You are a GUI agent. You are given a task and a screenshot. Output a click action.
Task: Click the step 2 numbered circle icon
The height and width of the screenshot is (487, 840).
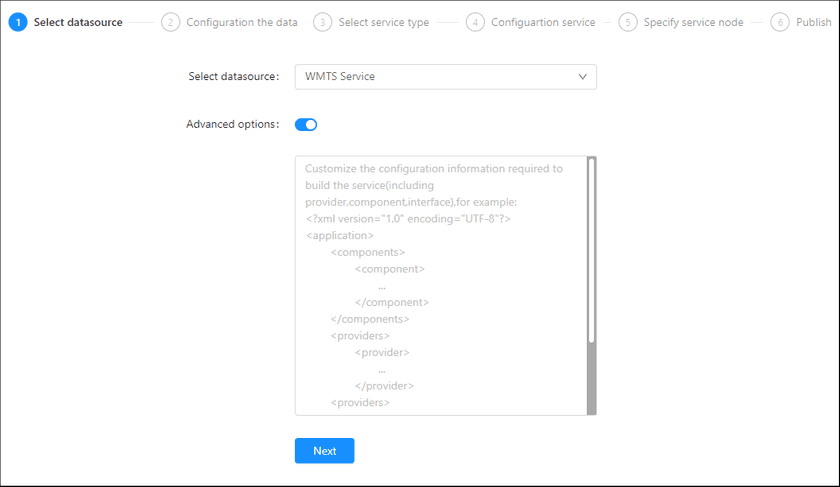pos(171,22)
